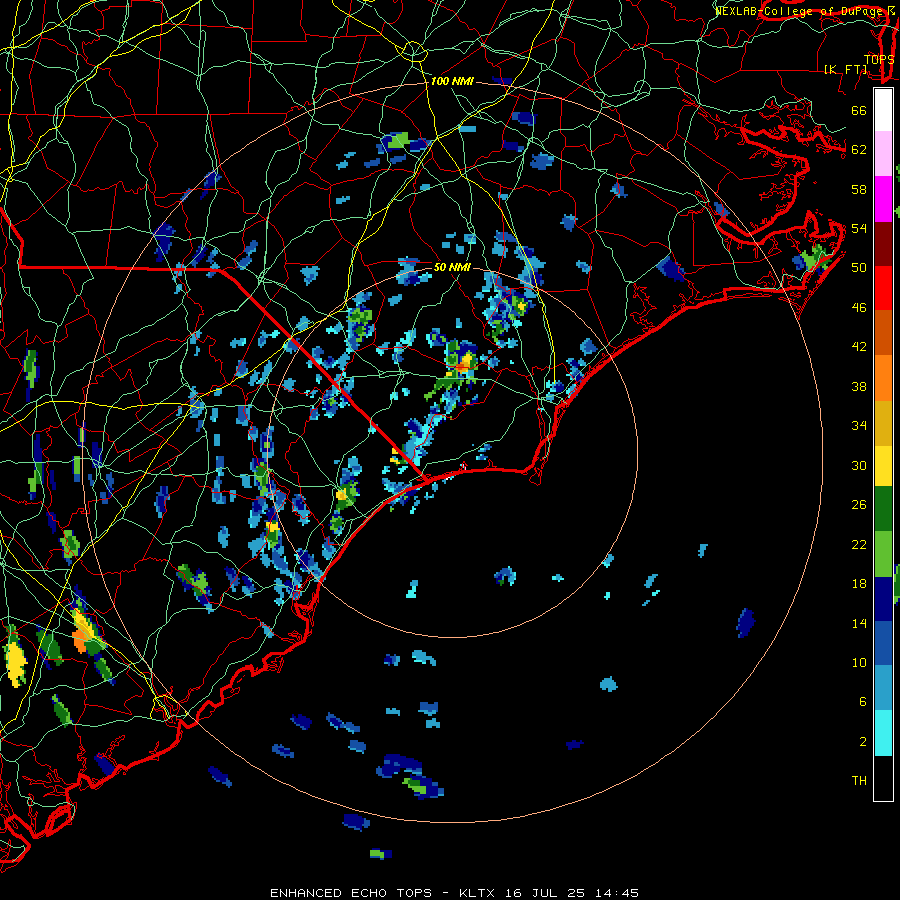Screen dimensions: 900x900
Task: Click the black TH legend swatch
Action: click(x=883, y=778)
